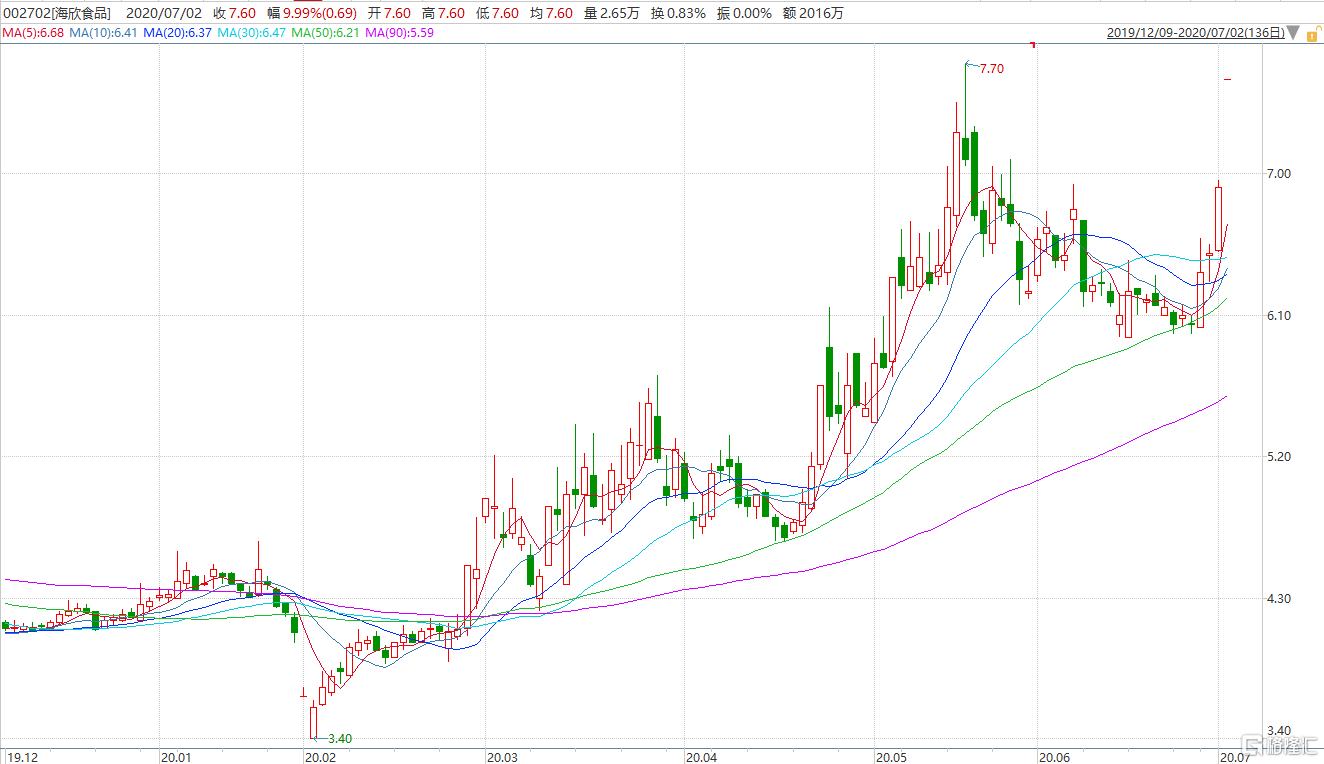Click the 20.01 date axis label
The image size is (1324, 764).
click(176, 756)
